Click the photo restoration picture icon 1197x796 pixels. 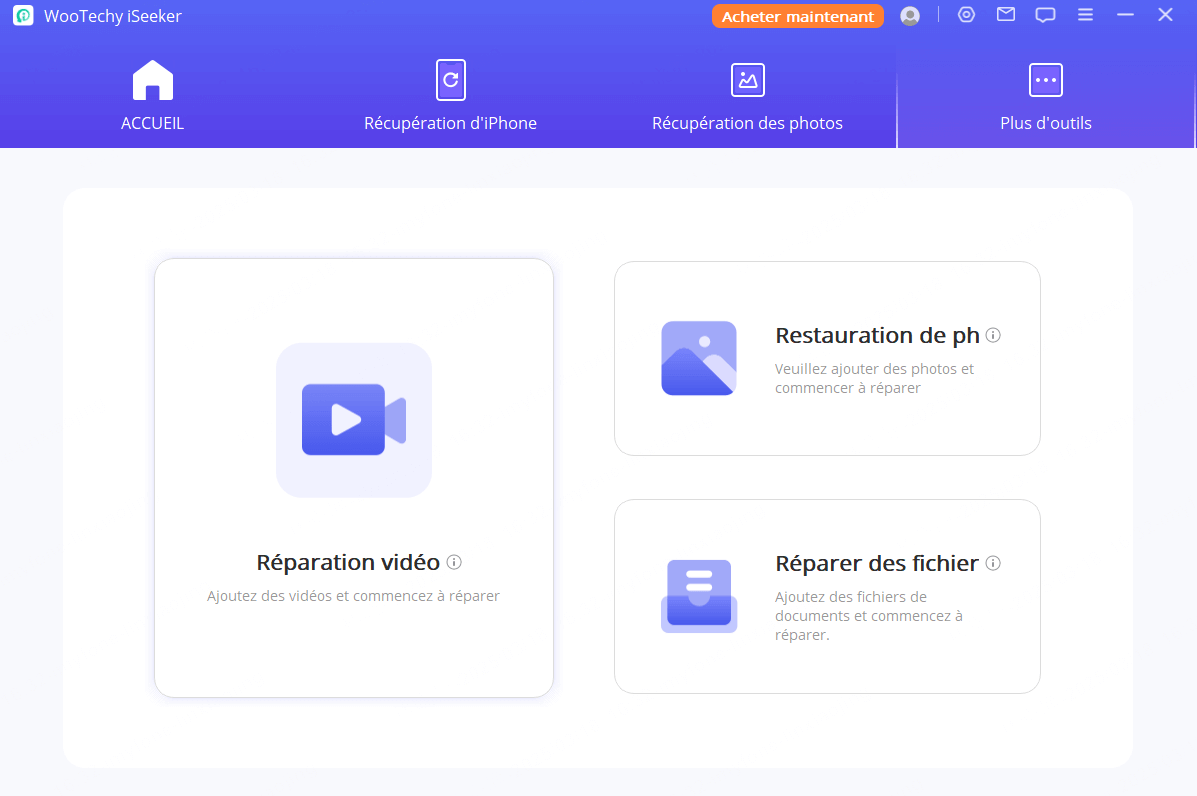click(699, 358)
